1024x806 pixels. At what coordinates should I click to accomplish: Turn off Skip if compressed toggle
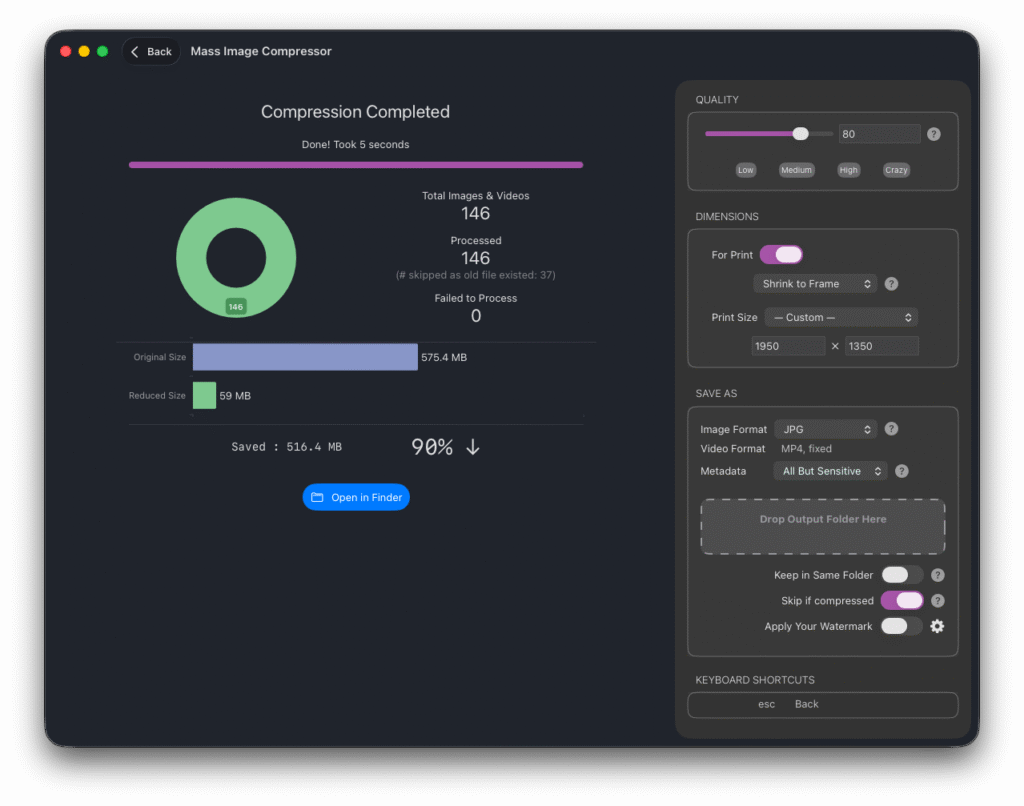901,601
